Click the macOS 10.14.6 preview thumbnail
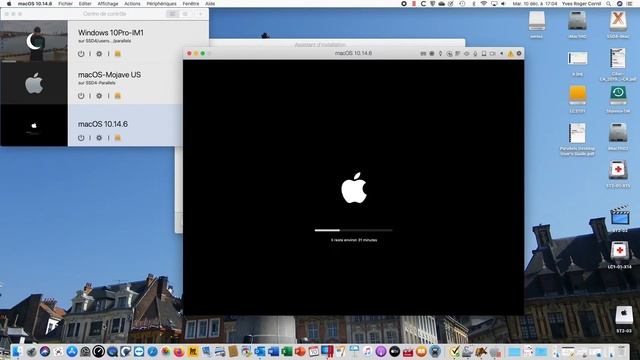 pyautogui.click(x=34, y=125)
